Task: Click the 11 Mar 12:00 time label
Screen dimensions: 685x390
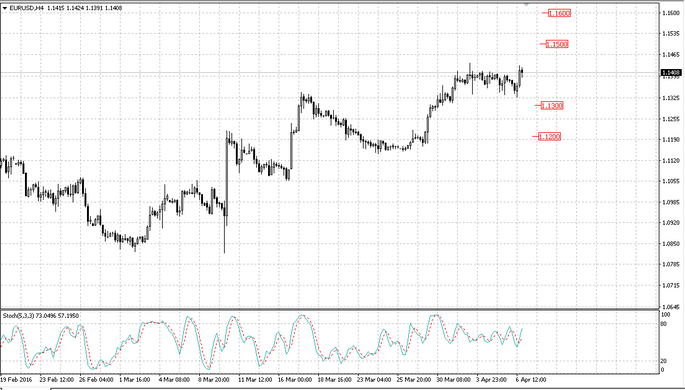Action: [255, 380]
